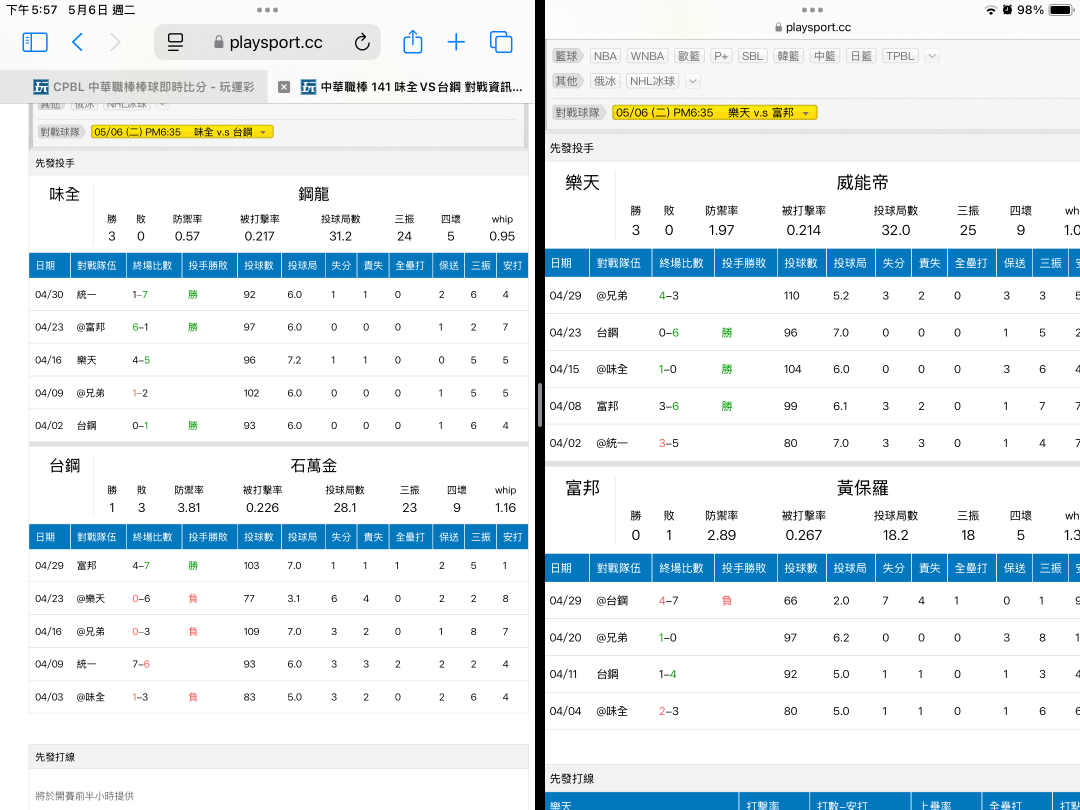
Task: Tap the 負 result in 04/23 @樂天 row
Action: click(x=193, y=599)
